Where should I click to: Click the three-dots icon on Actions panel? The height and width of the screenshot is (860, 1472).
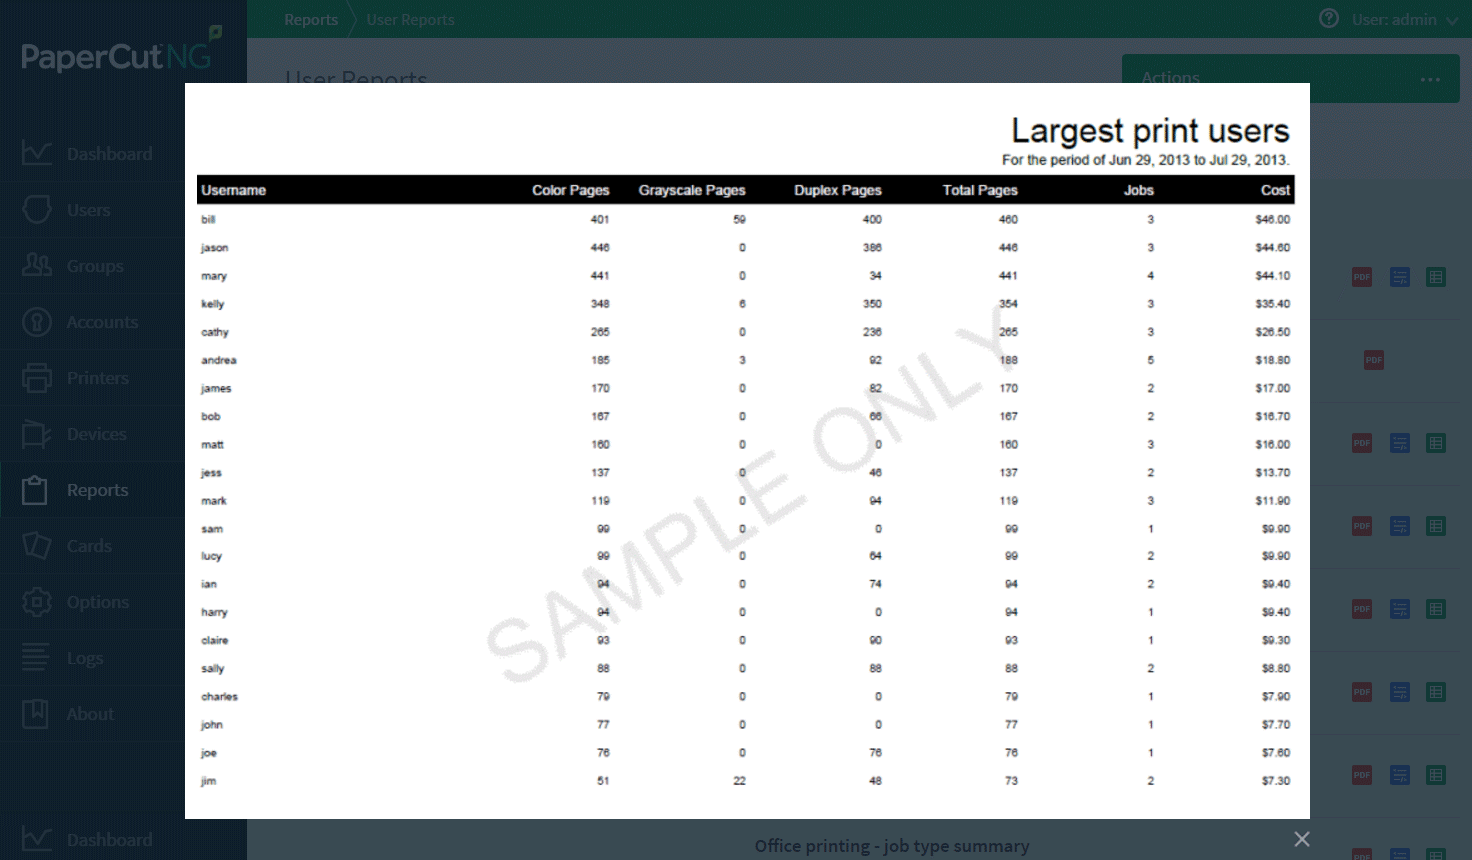pos(1430,79)
